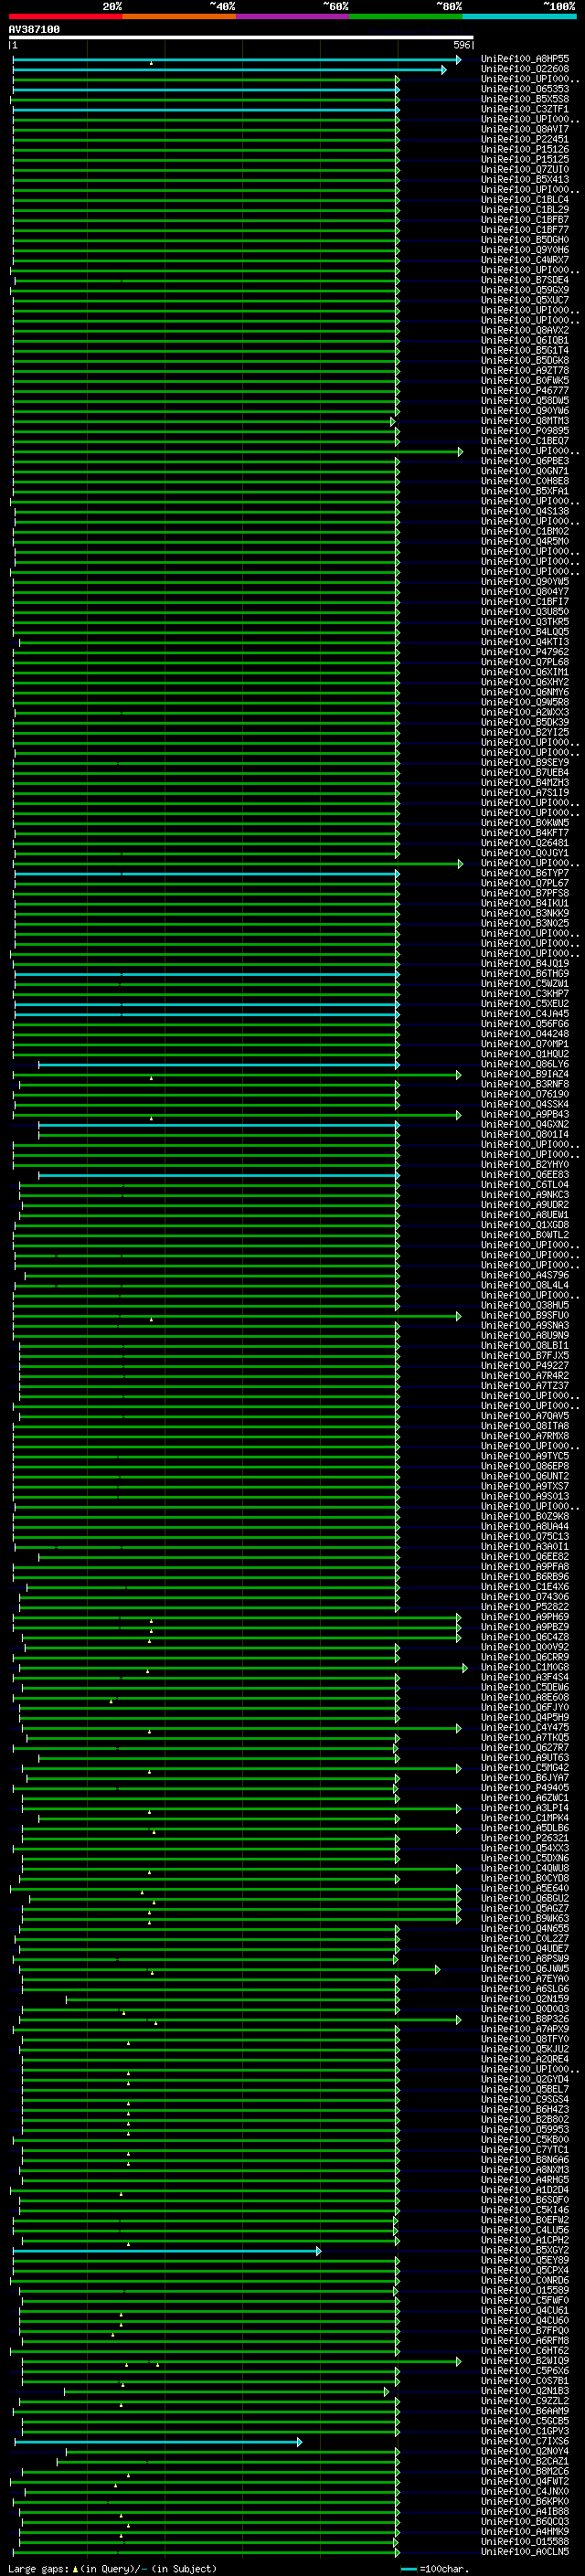Open hit UniRef100_O65353
Screen dimensions: 585x2576
pos(525,90)
